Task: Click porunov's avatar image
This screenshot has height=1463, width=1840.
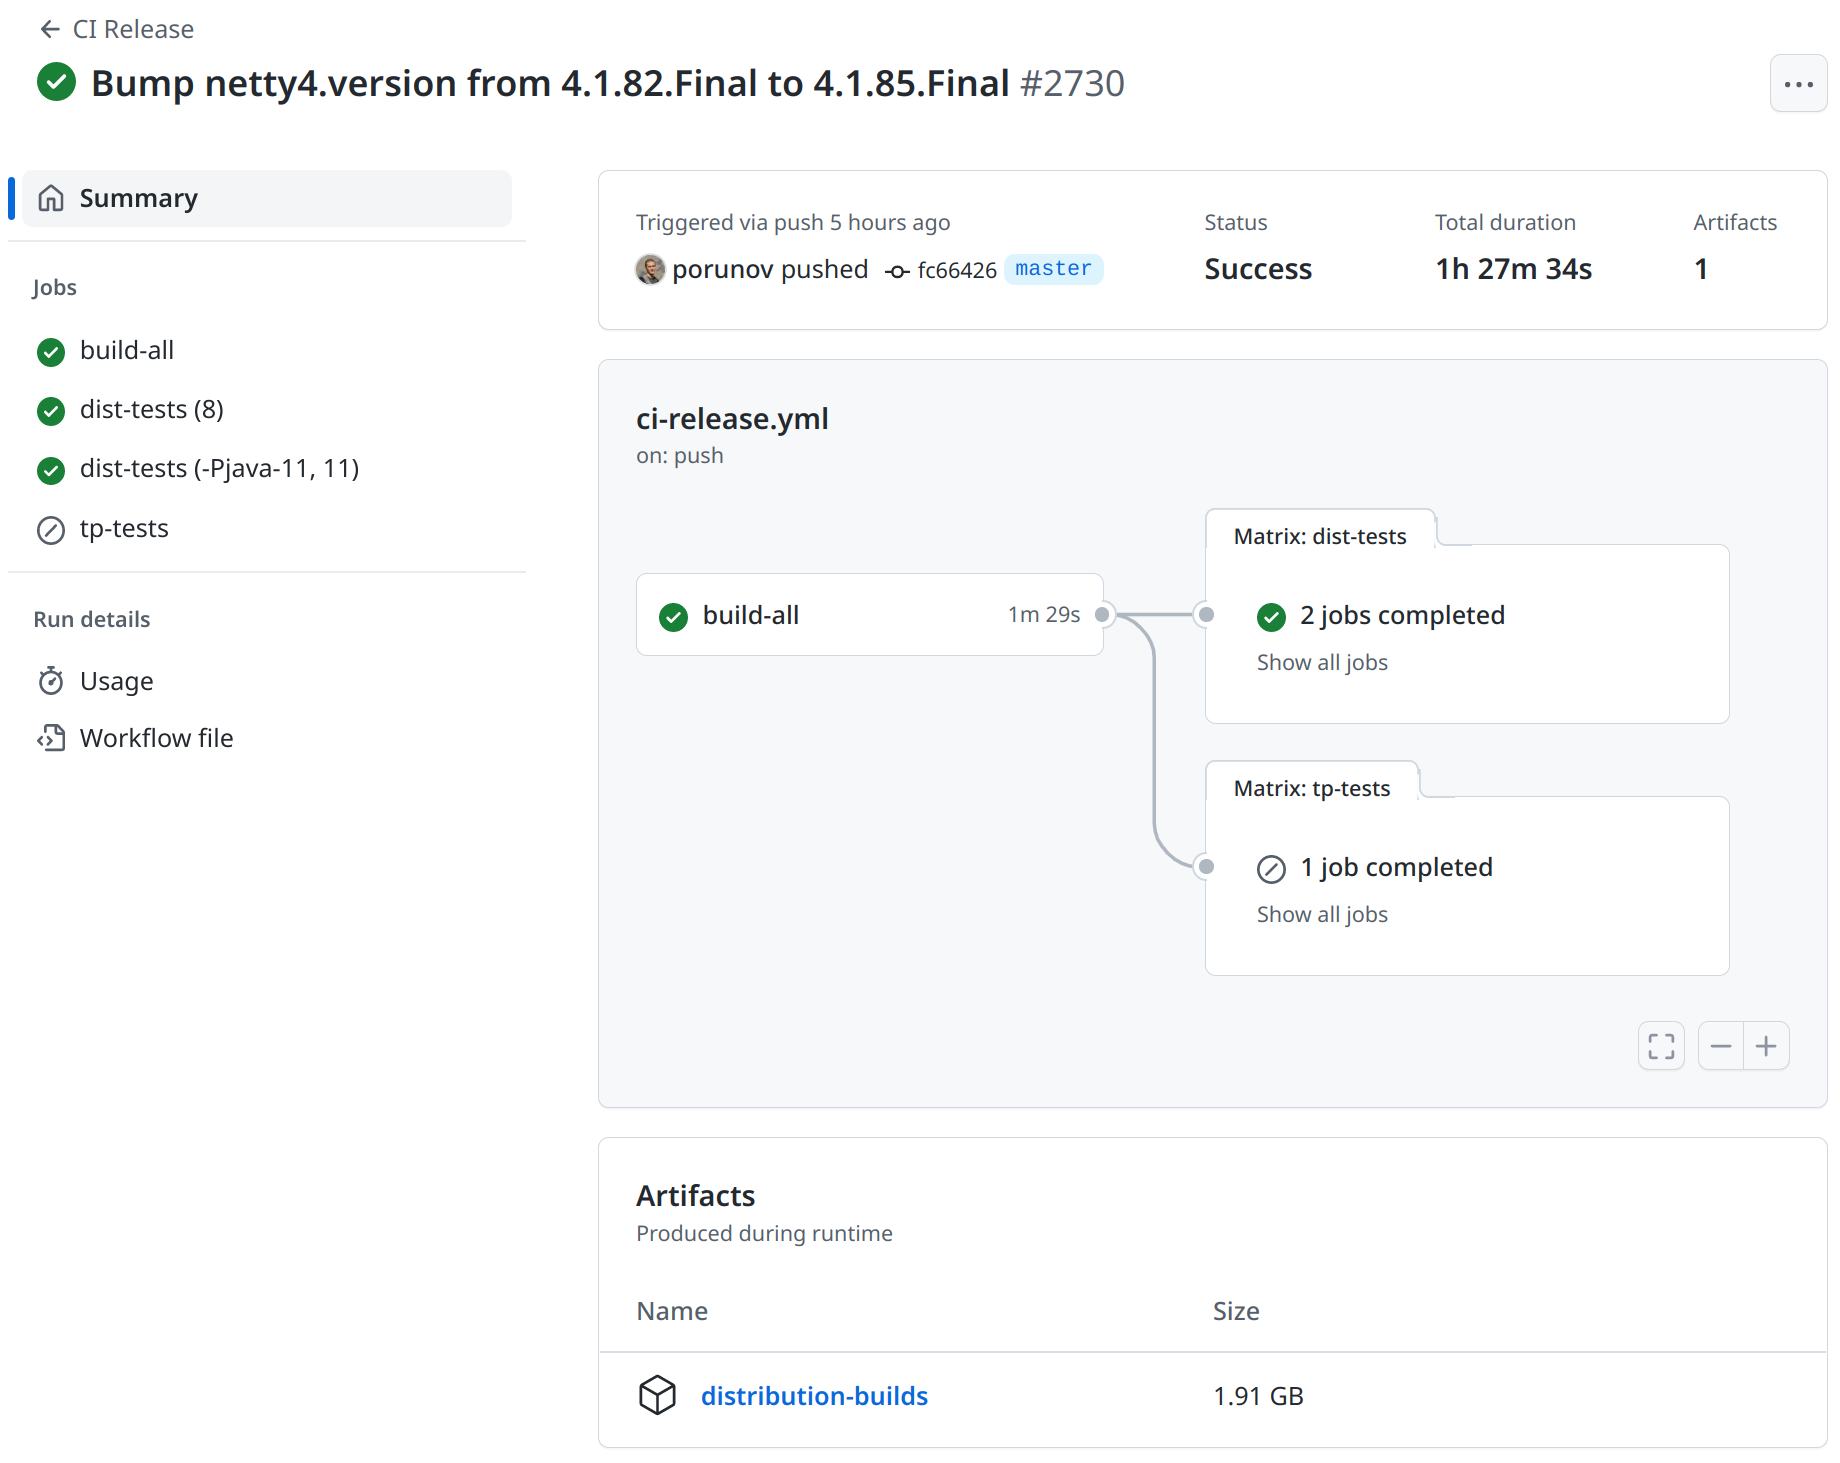Action: tap(650, 270)
